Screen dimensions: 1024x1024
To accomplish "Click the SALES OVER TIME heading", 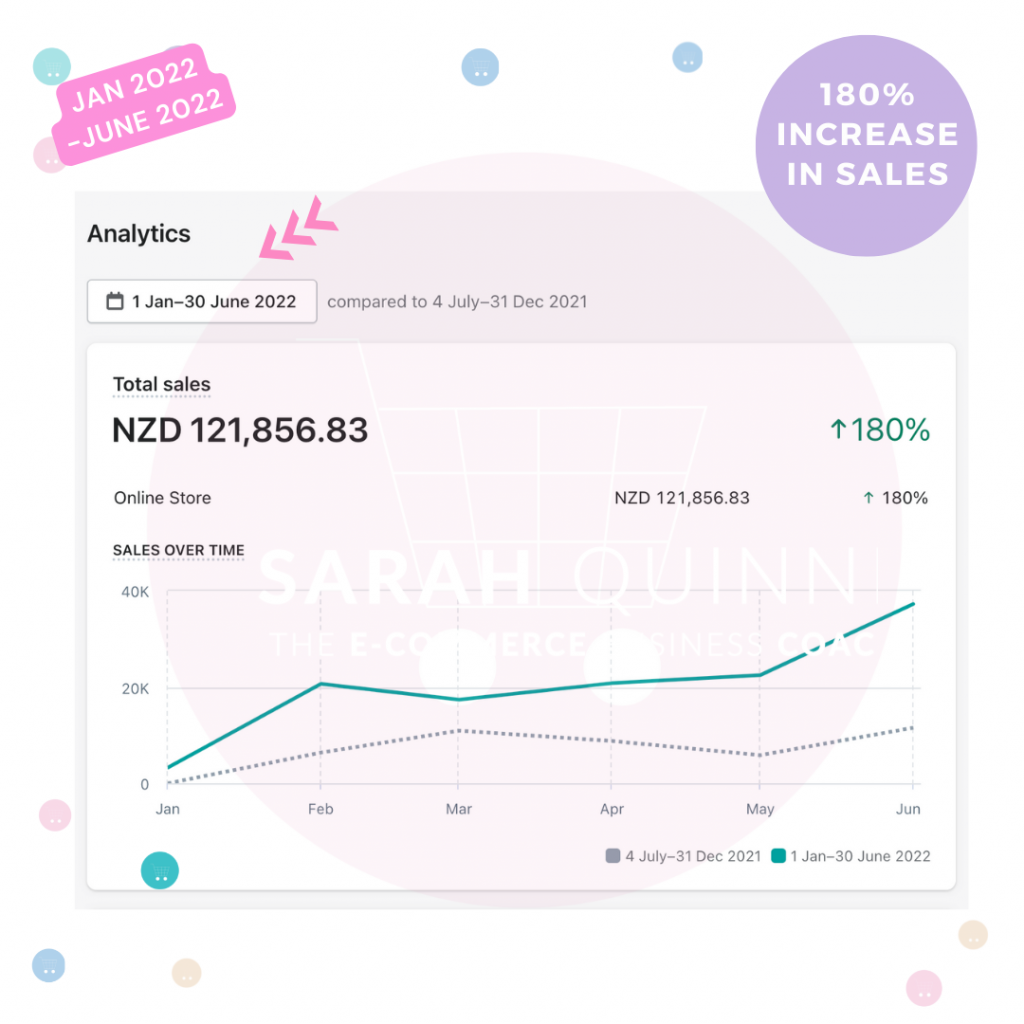I will [178, 551].
